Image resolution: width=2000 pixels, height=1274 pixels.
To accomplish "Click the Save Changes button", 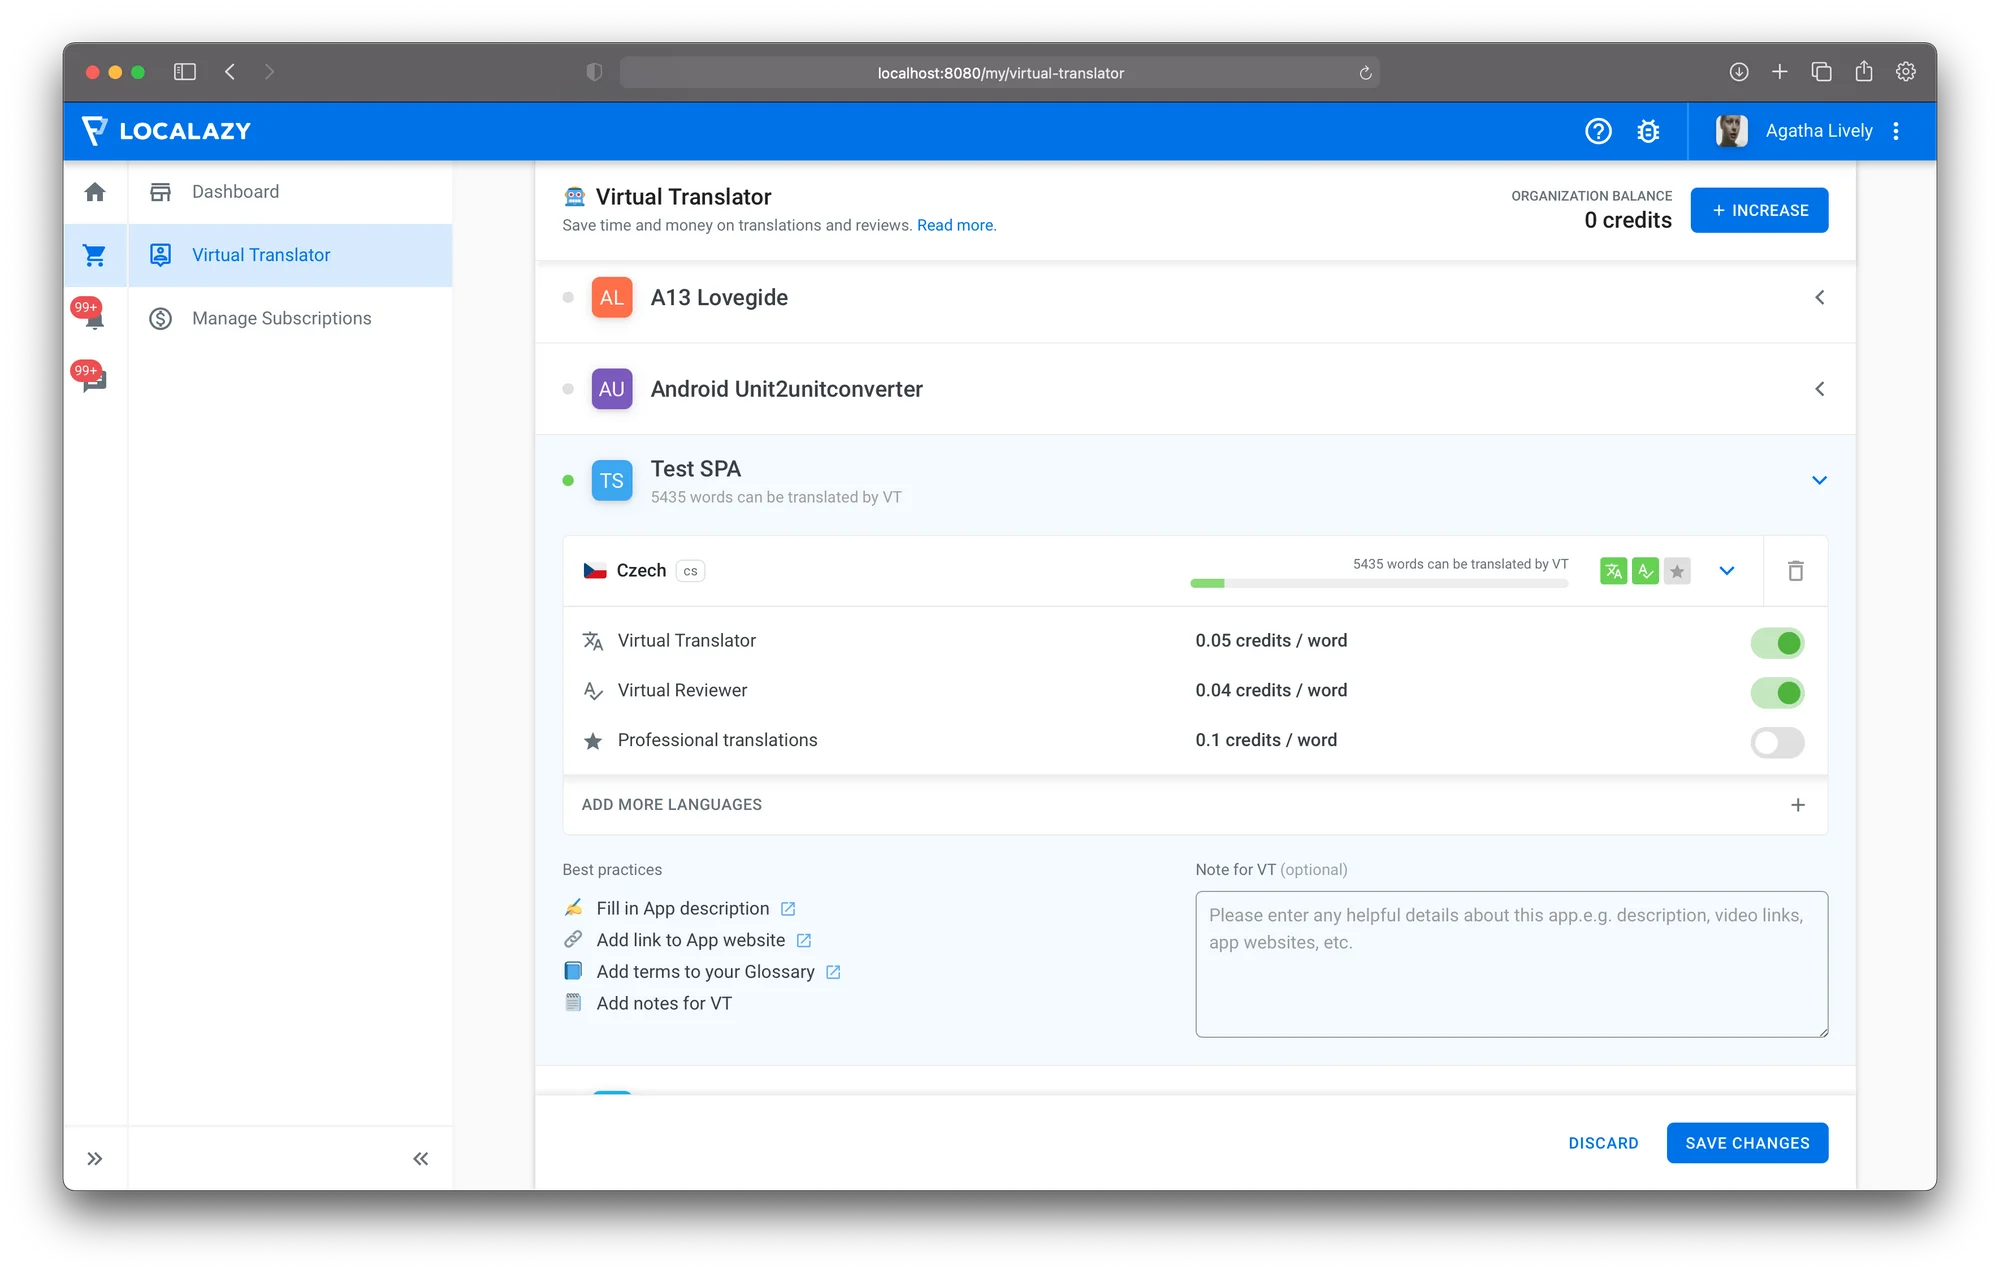I will click(x=1747, y=1143).
